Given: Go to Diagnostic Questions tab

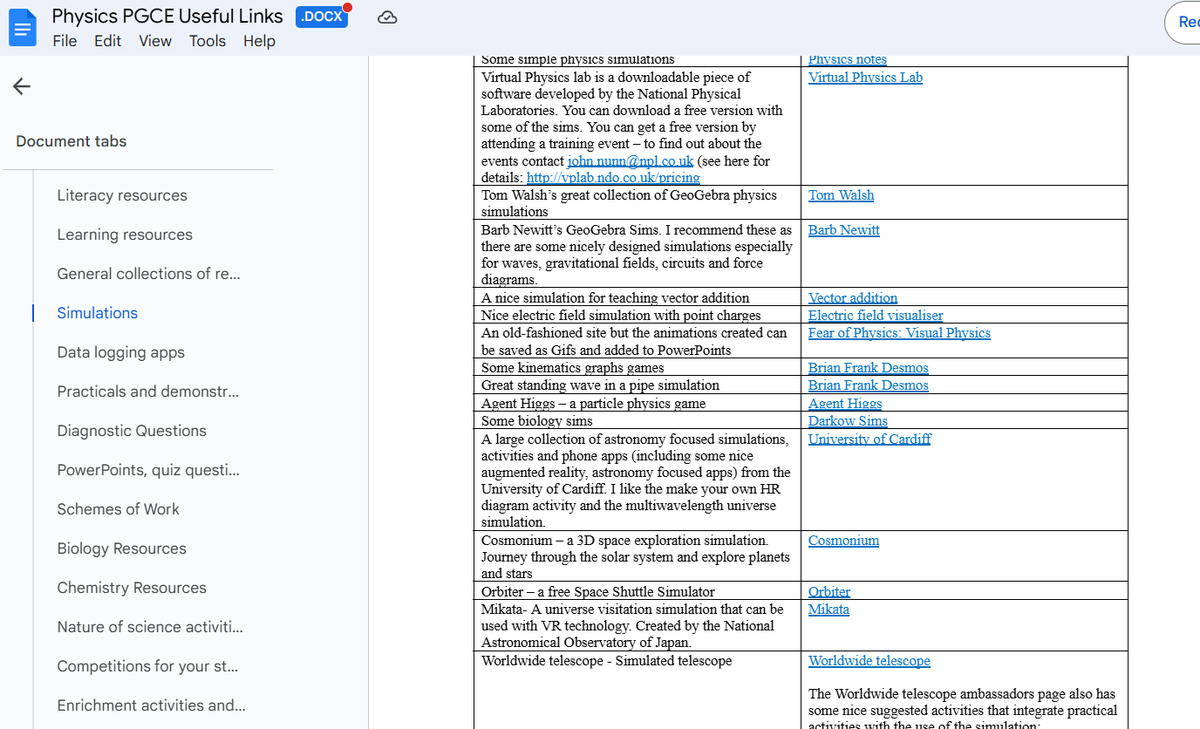Looking at the screenshot, I should click(132, 431).
